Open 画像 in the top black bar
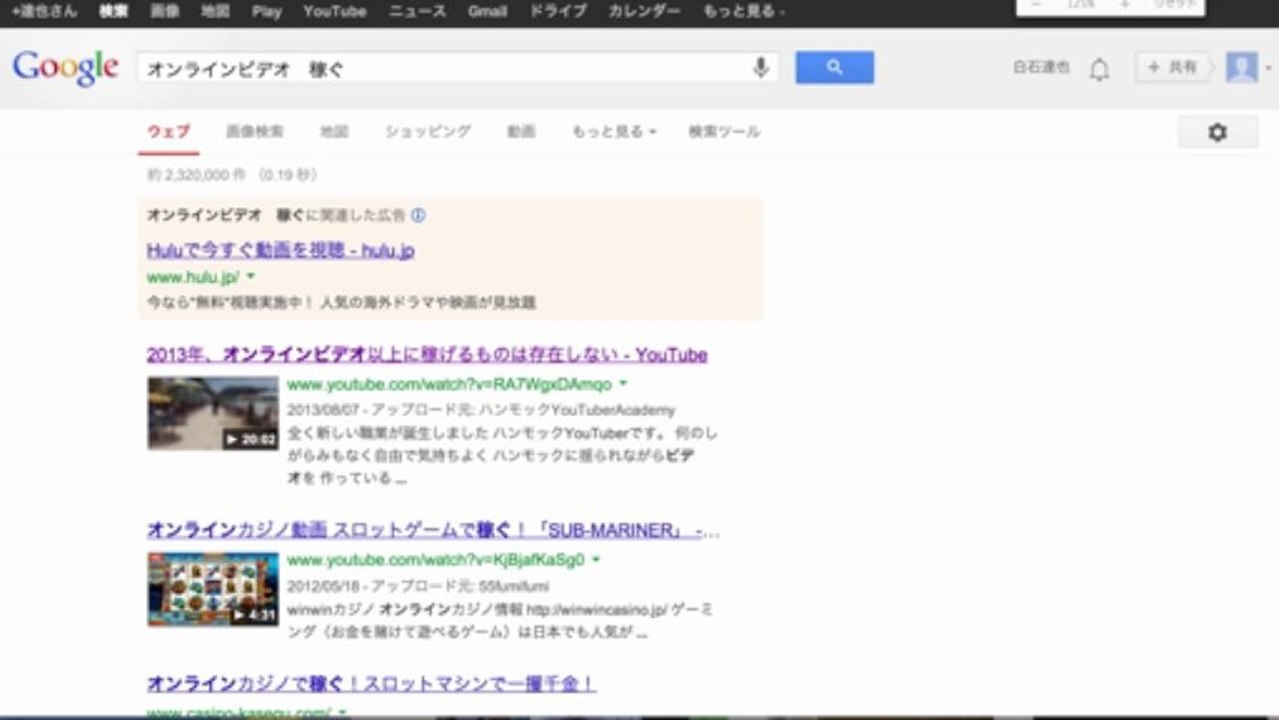The height and width of the screenshot is (720, 1279). pyautogui.click(x=164, y=12)
